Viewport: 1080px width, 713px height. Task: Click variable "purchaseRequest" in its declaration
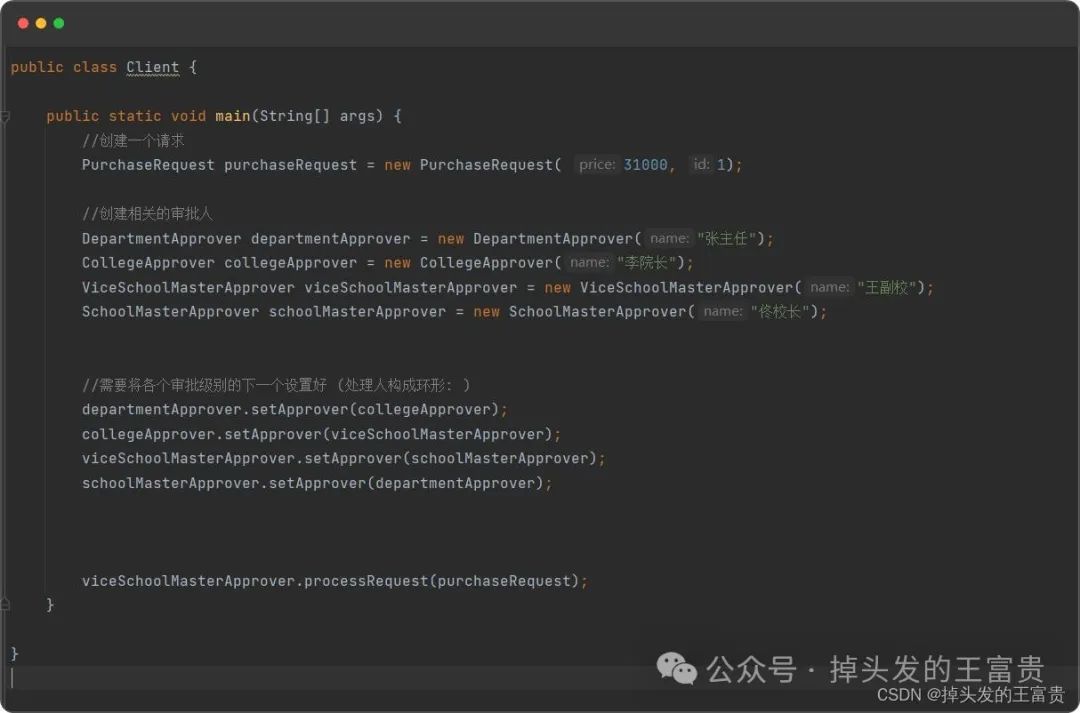(291, 165)
